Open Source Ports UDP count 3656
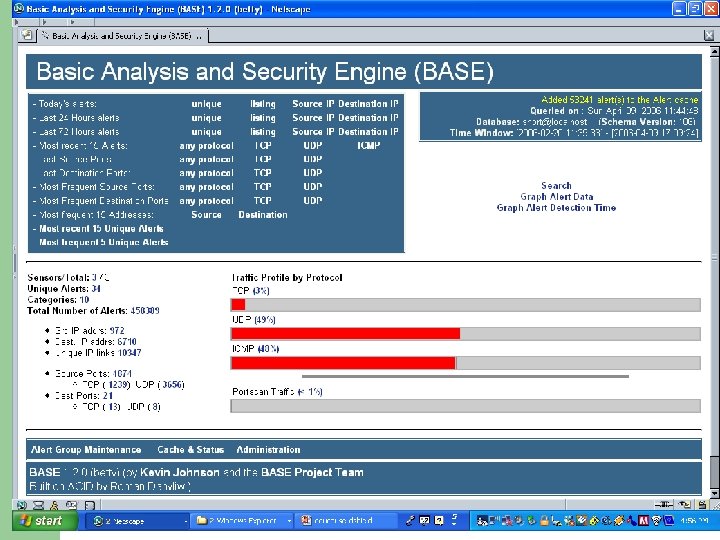The width and height of the screenshot is (720, 540). 171,384
